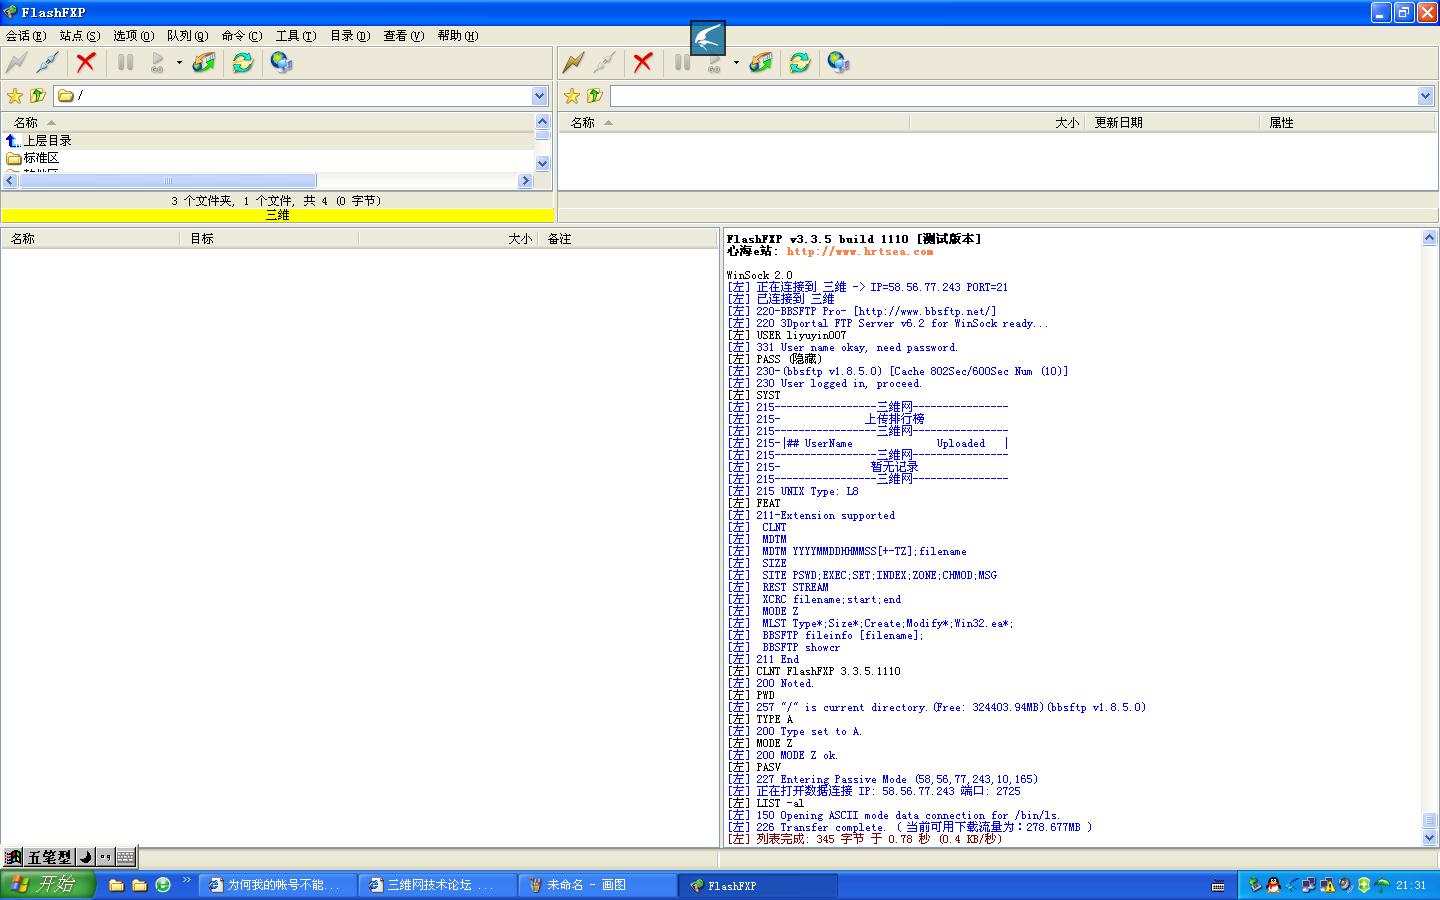Open the 目录 menu
The image size is (1440, 900).
tap(350, 36)
